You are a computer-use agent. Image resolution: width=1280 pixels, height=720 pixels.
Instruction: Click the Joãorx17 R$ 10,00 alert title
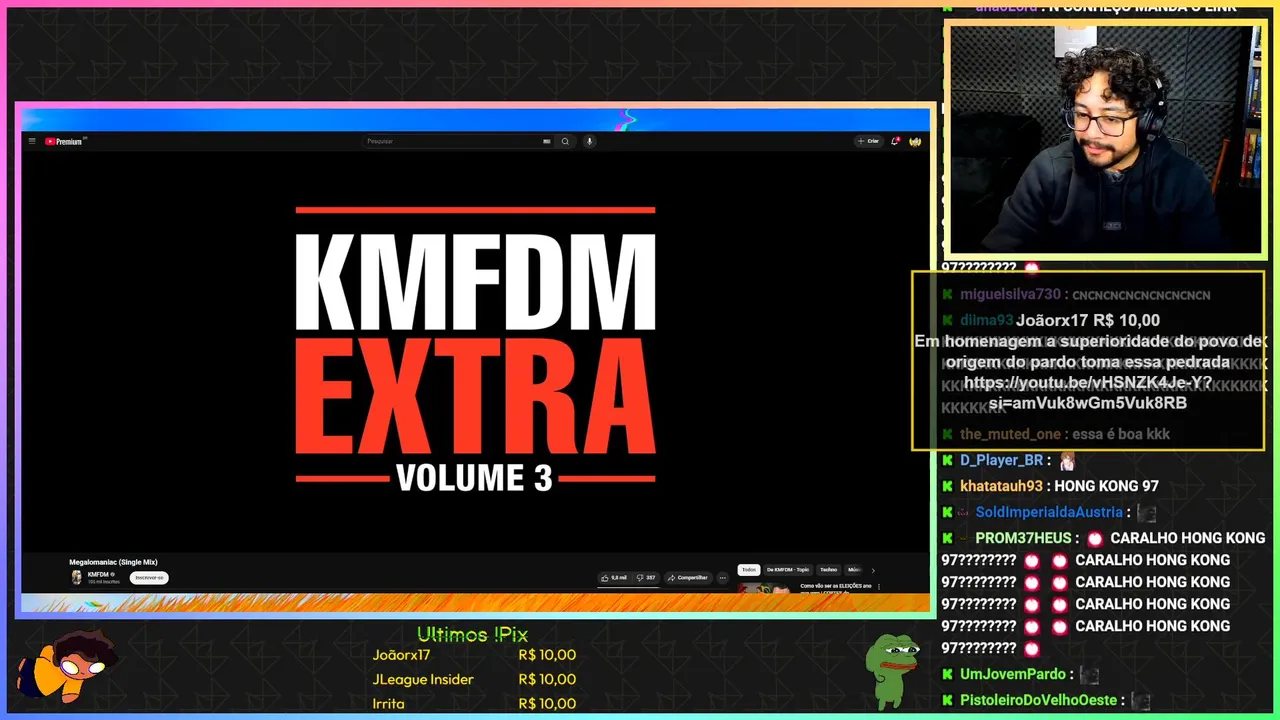pos(1088,320)
